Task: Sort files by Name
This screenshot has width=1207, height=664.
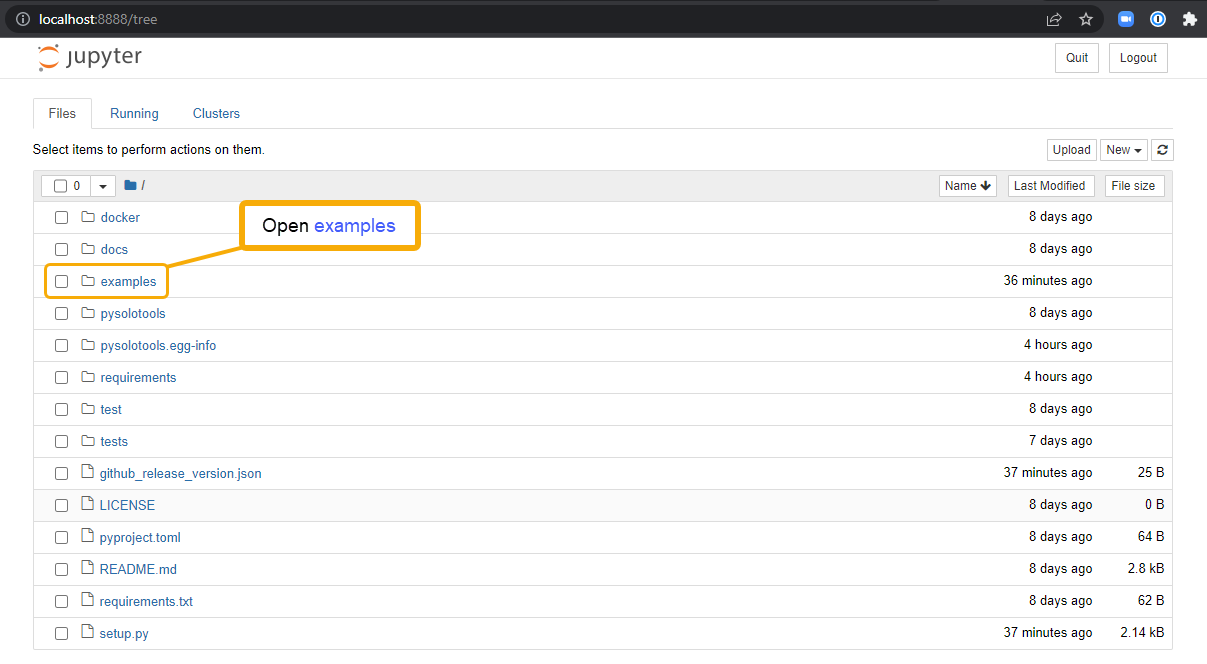Action: (x=967, y=186)
